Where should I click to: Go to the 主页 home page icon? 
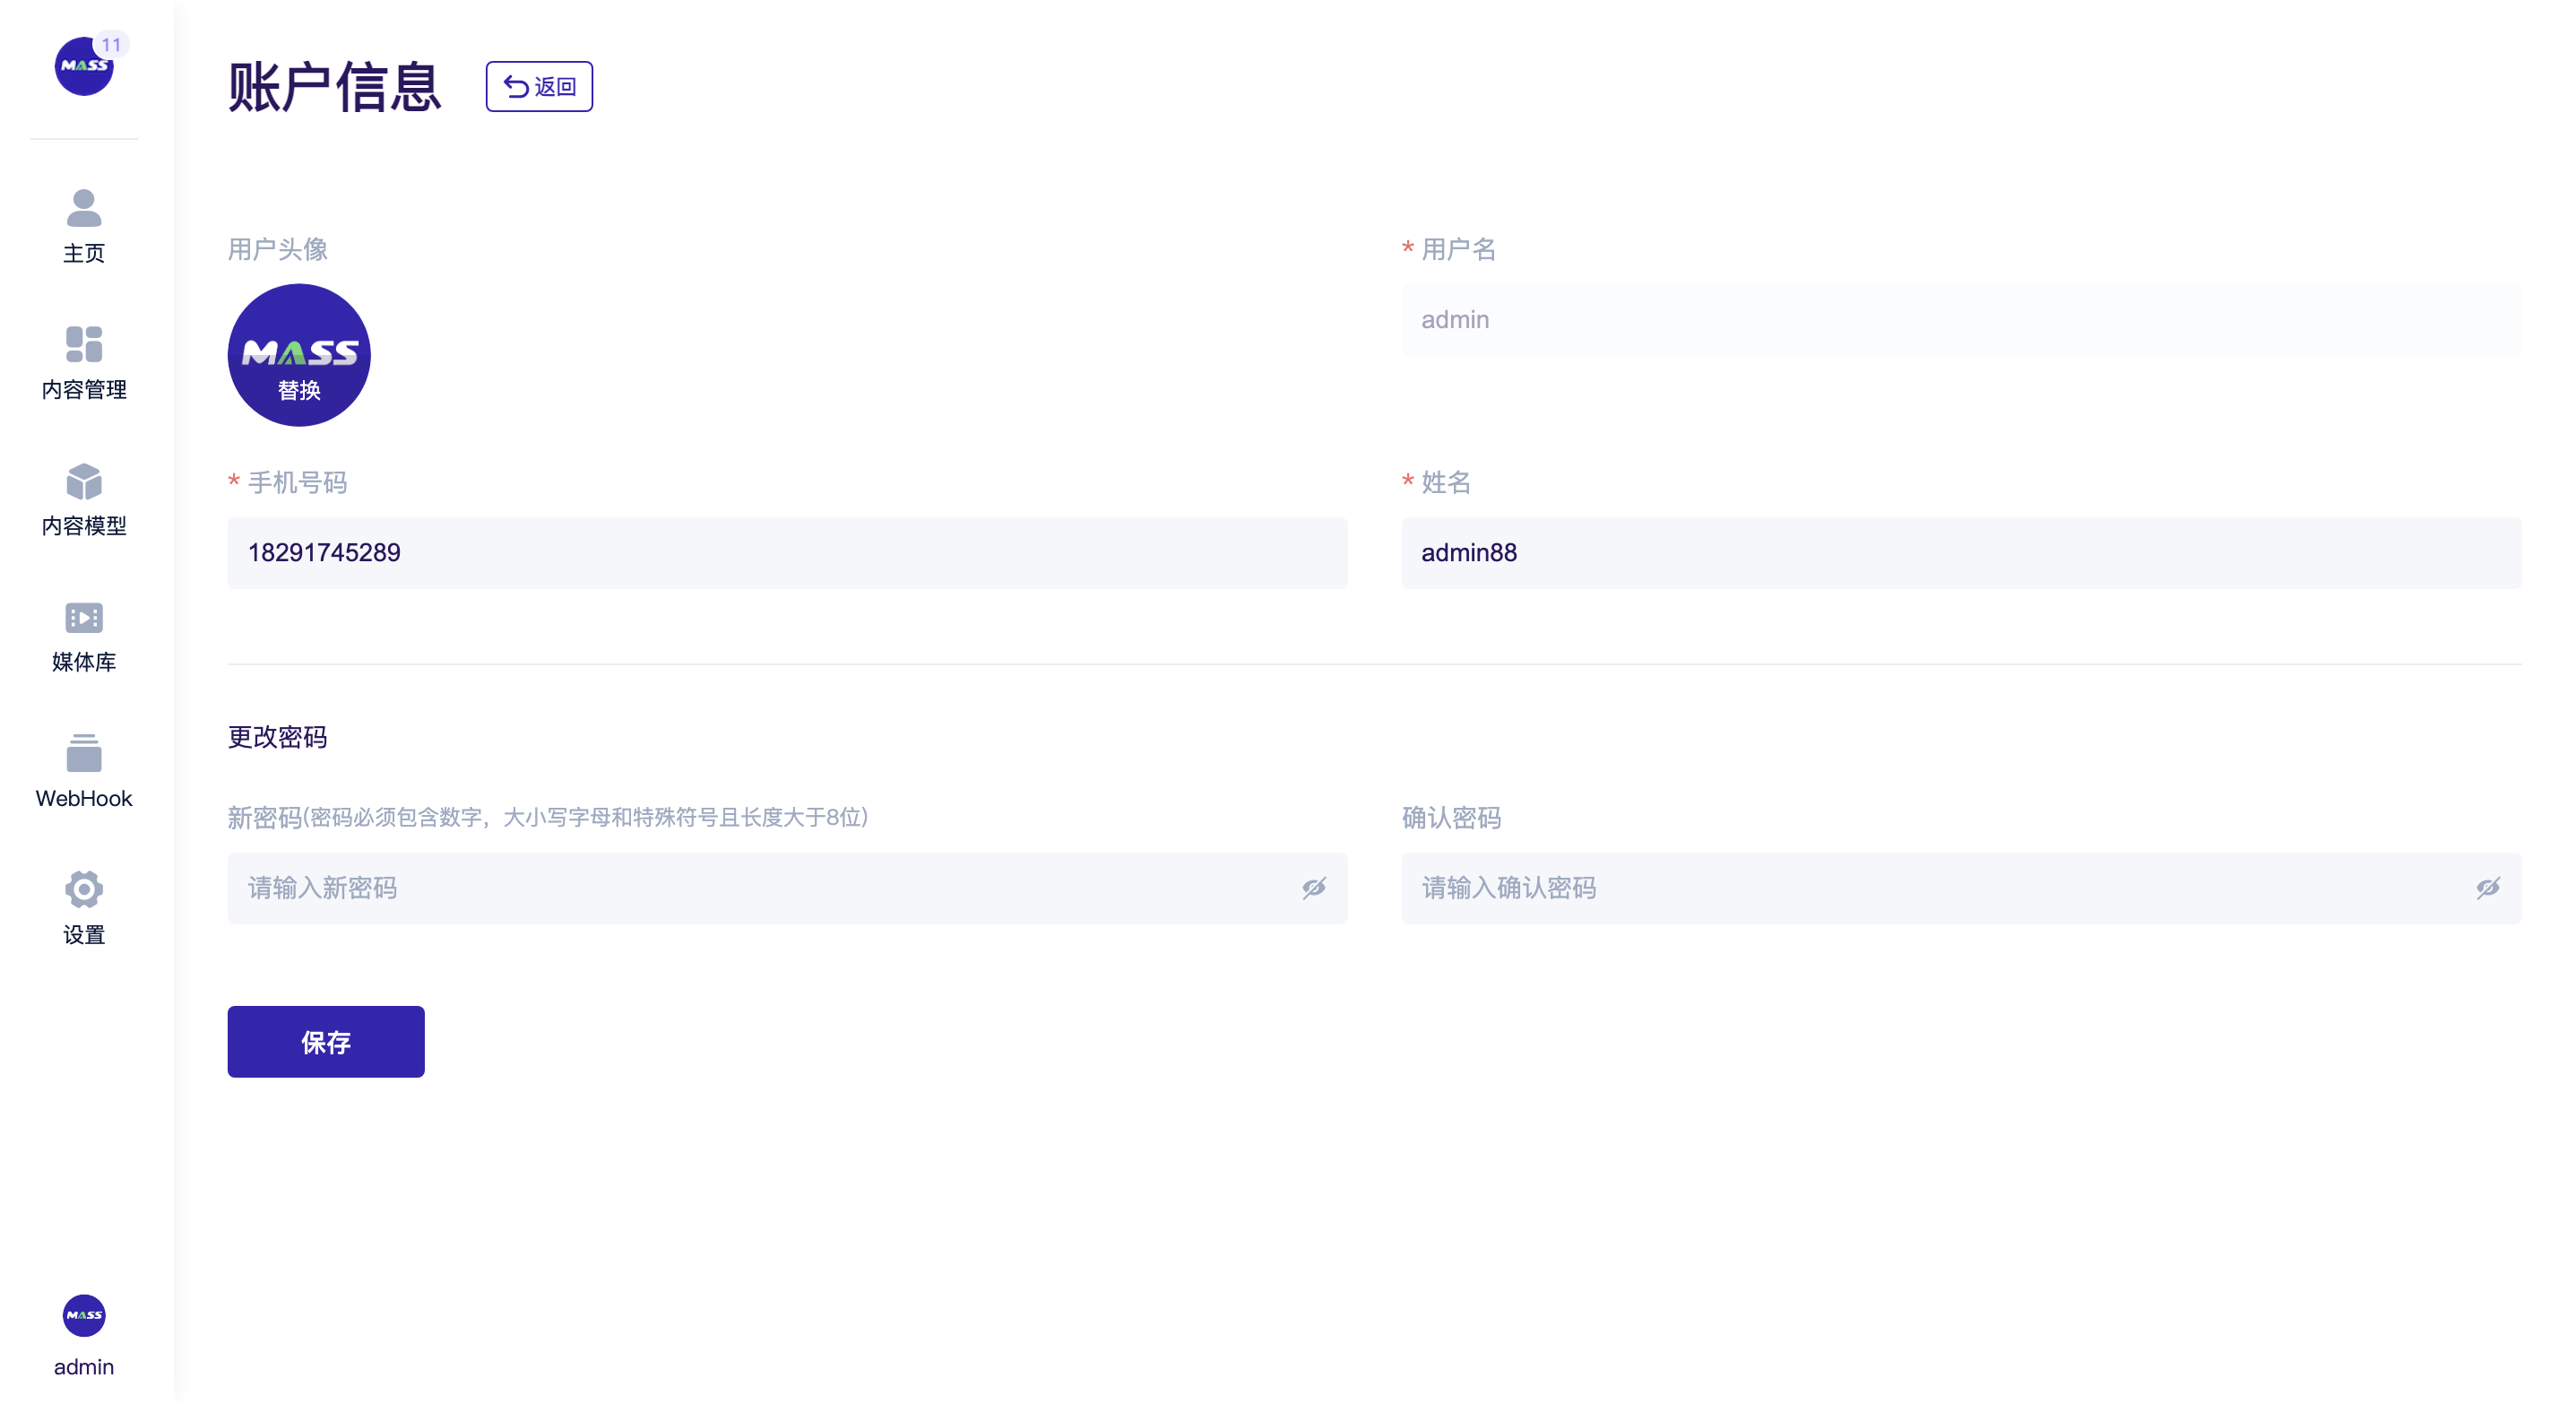pos(84,208)
